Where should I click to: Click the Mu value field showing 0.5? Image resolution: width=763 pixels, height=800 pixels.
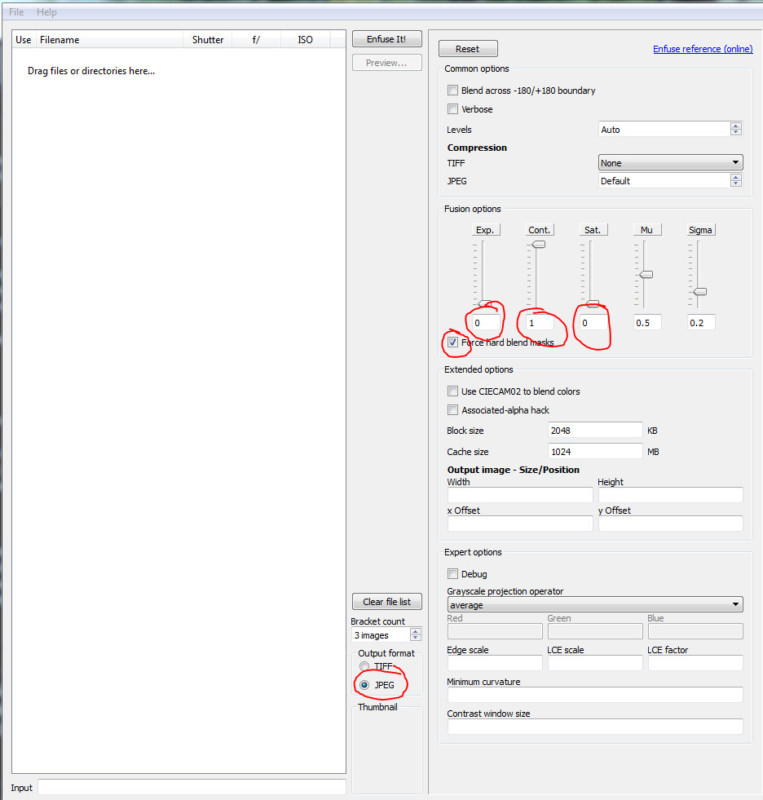coord(647,322)
